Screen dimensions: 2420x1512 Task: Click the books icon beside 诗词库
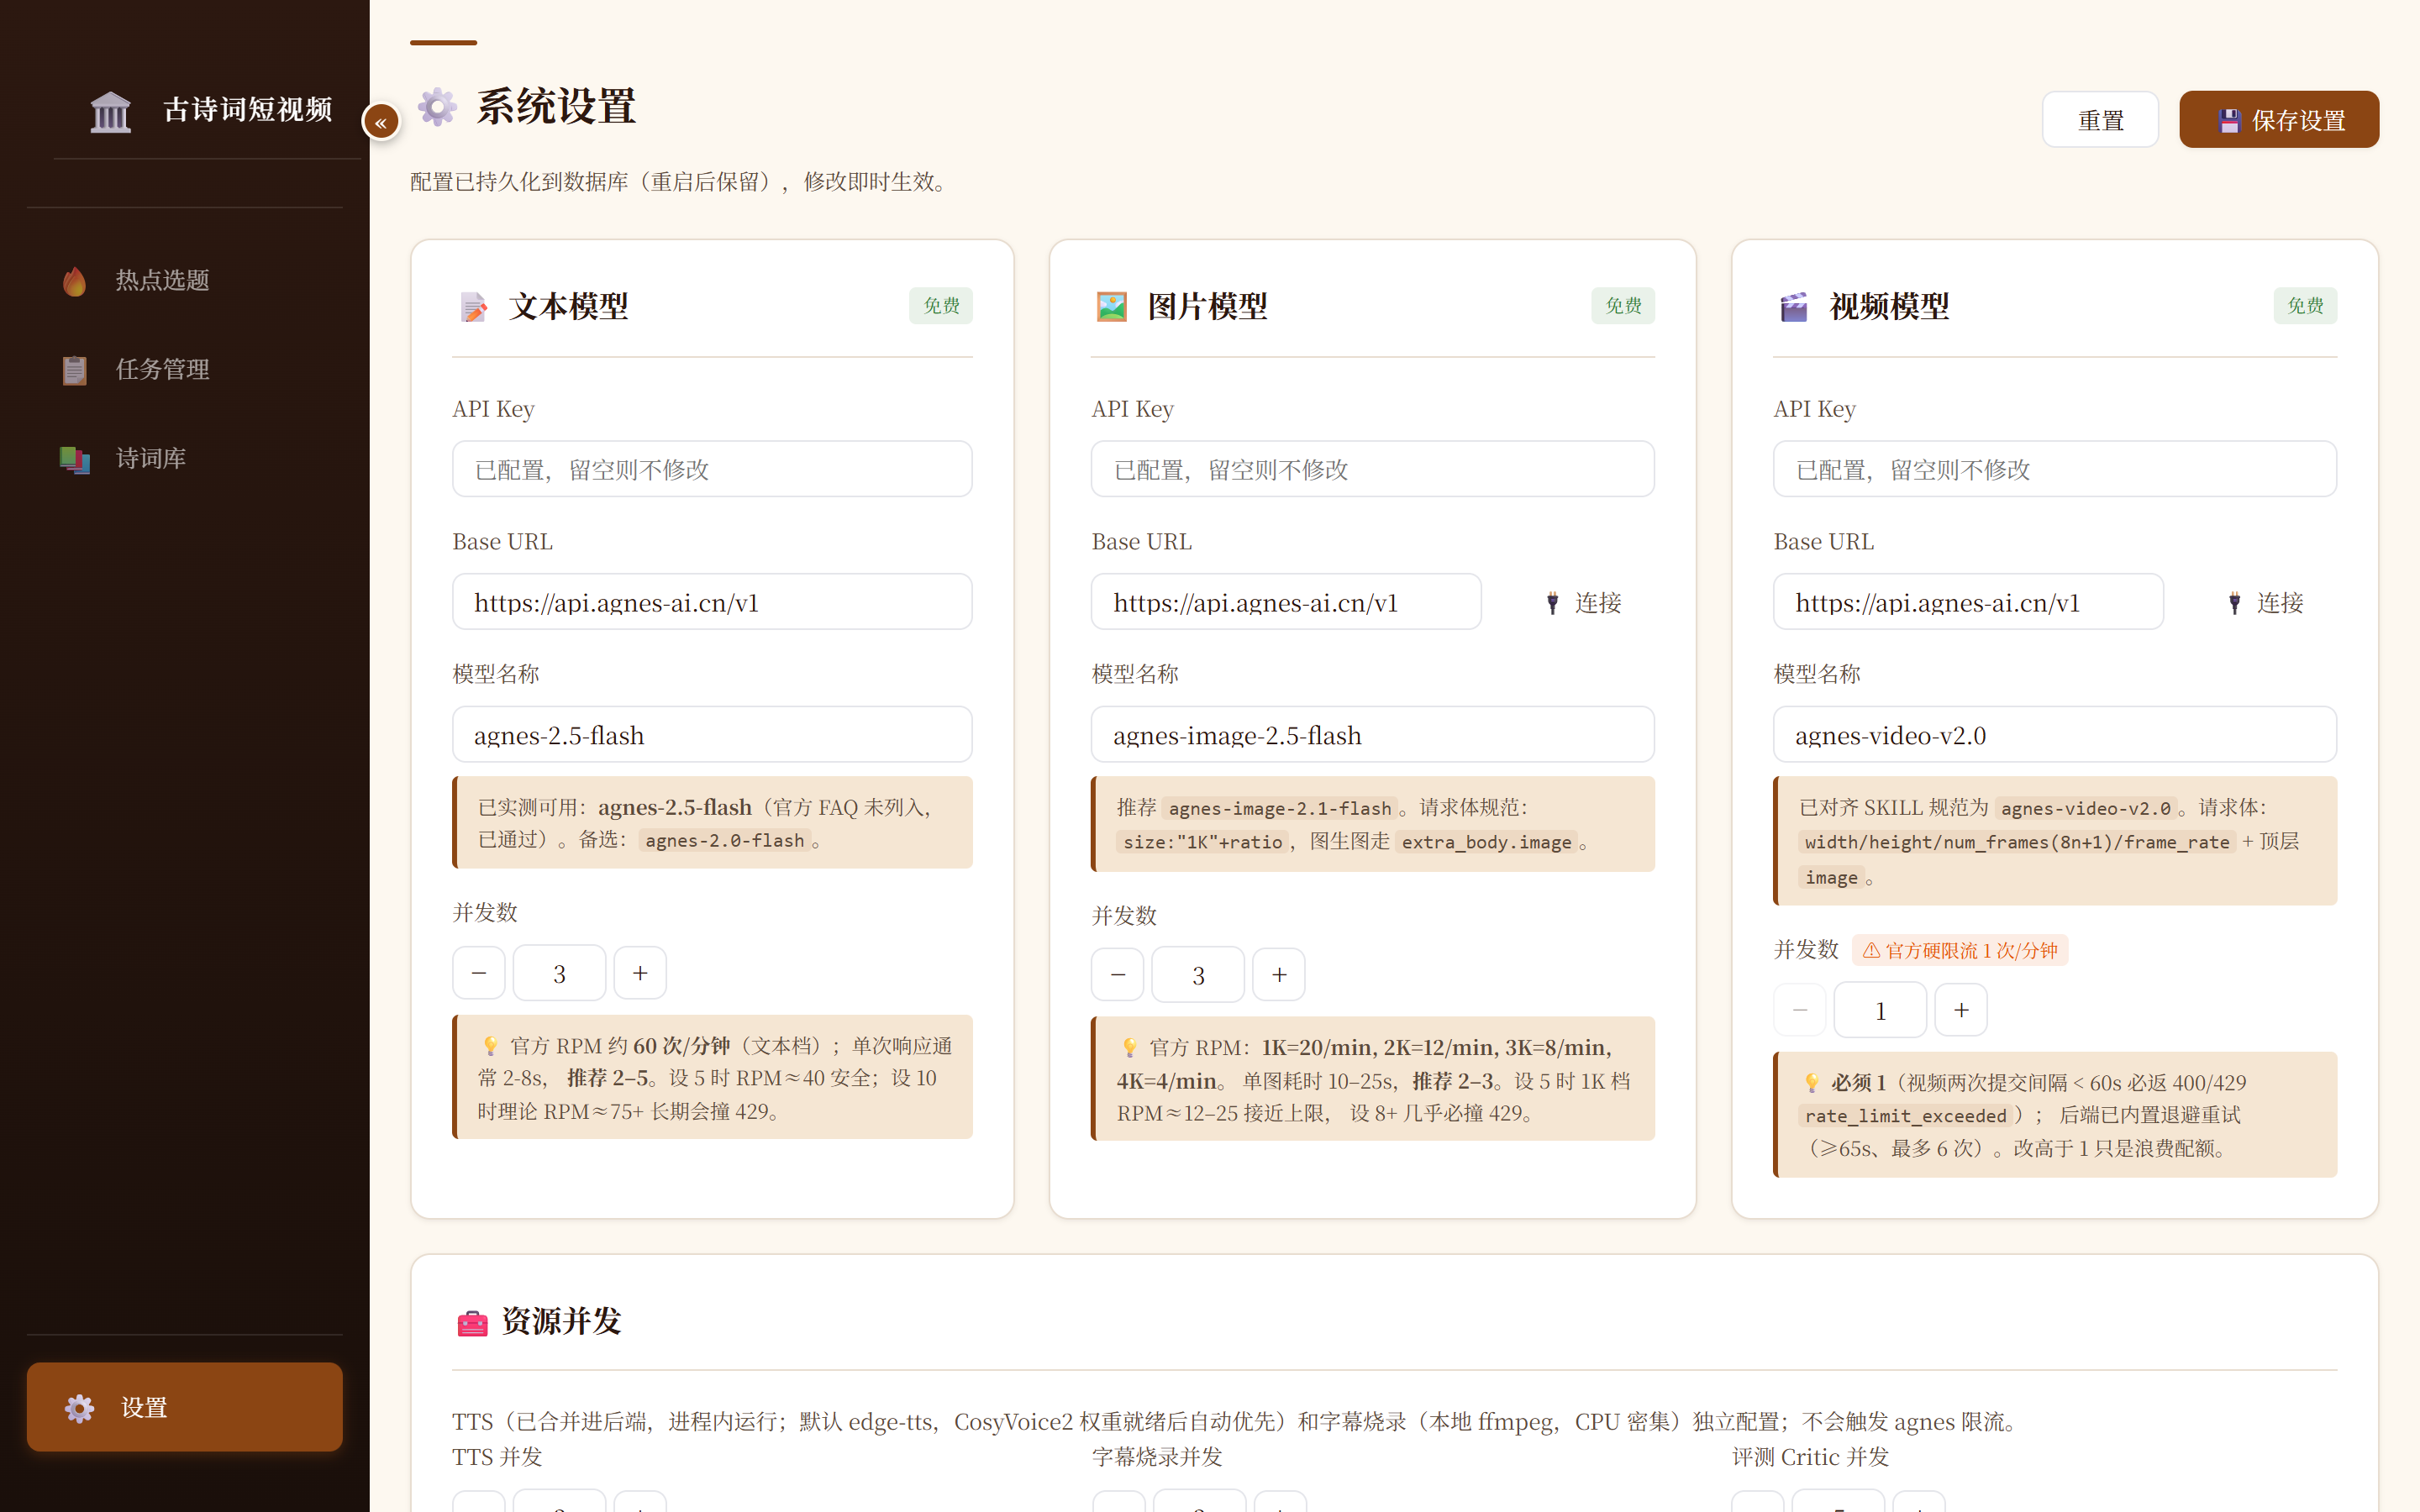[75, 459]
